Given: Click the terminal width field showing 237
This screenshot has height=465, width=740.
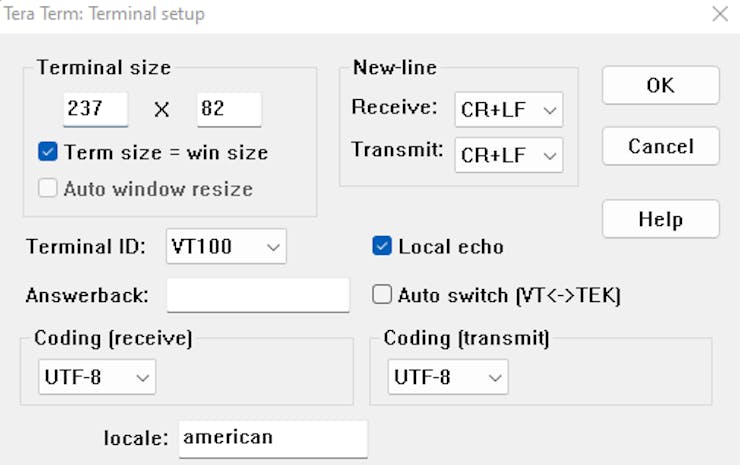Looking at the screenshot, I should 95,109.
